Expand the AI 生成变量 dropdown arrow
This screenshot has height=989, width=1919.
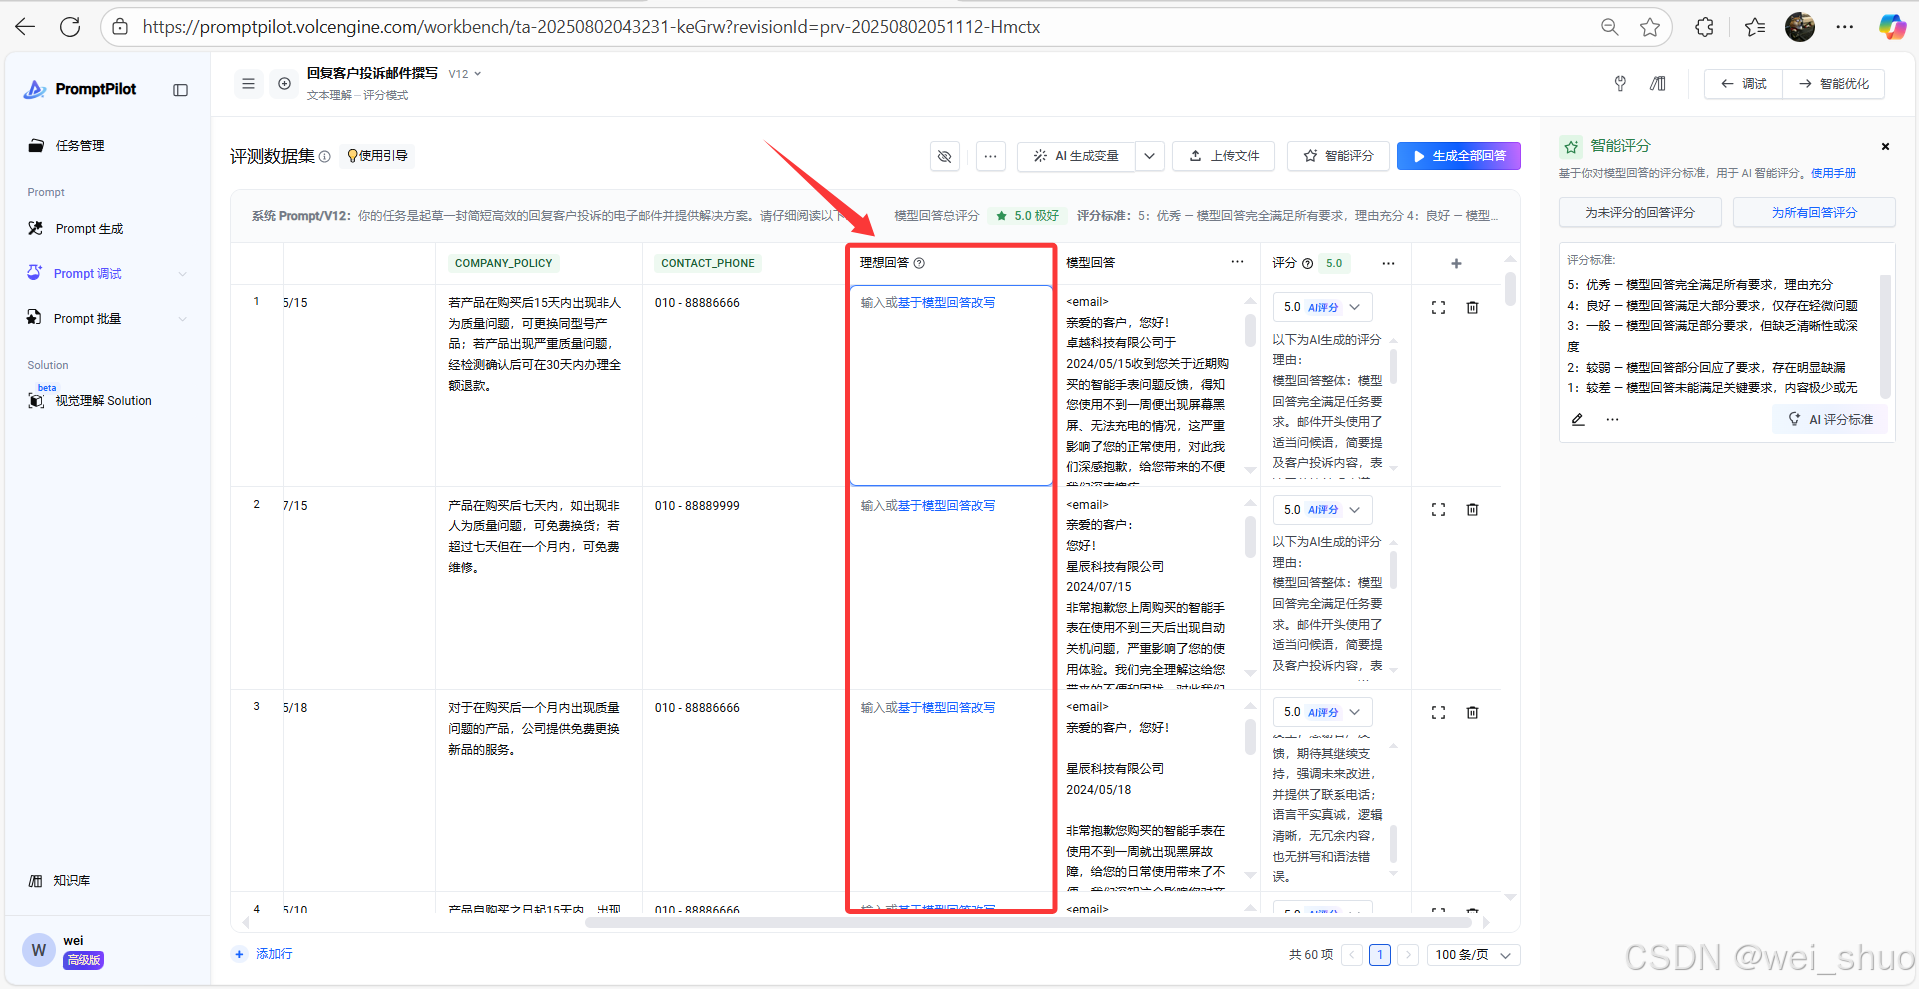(x=1149, y=156)
